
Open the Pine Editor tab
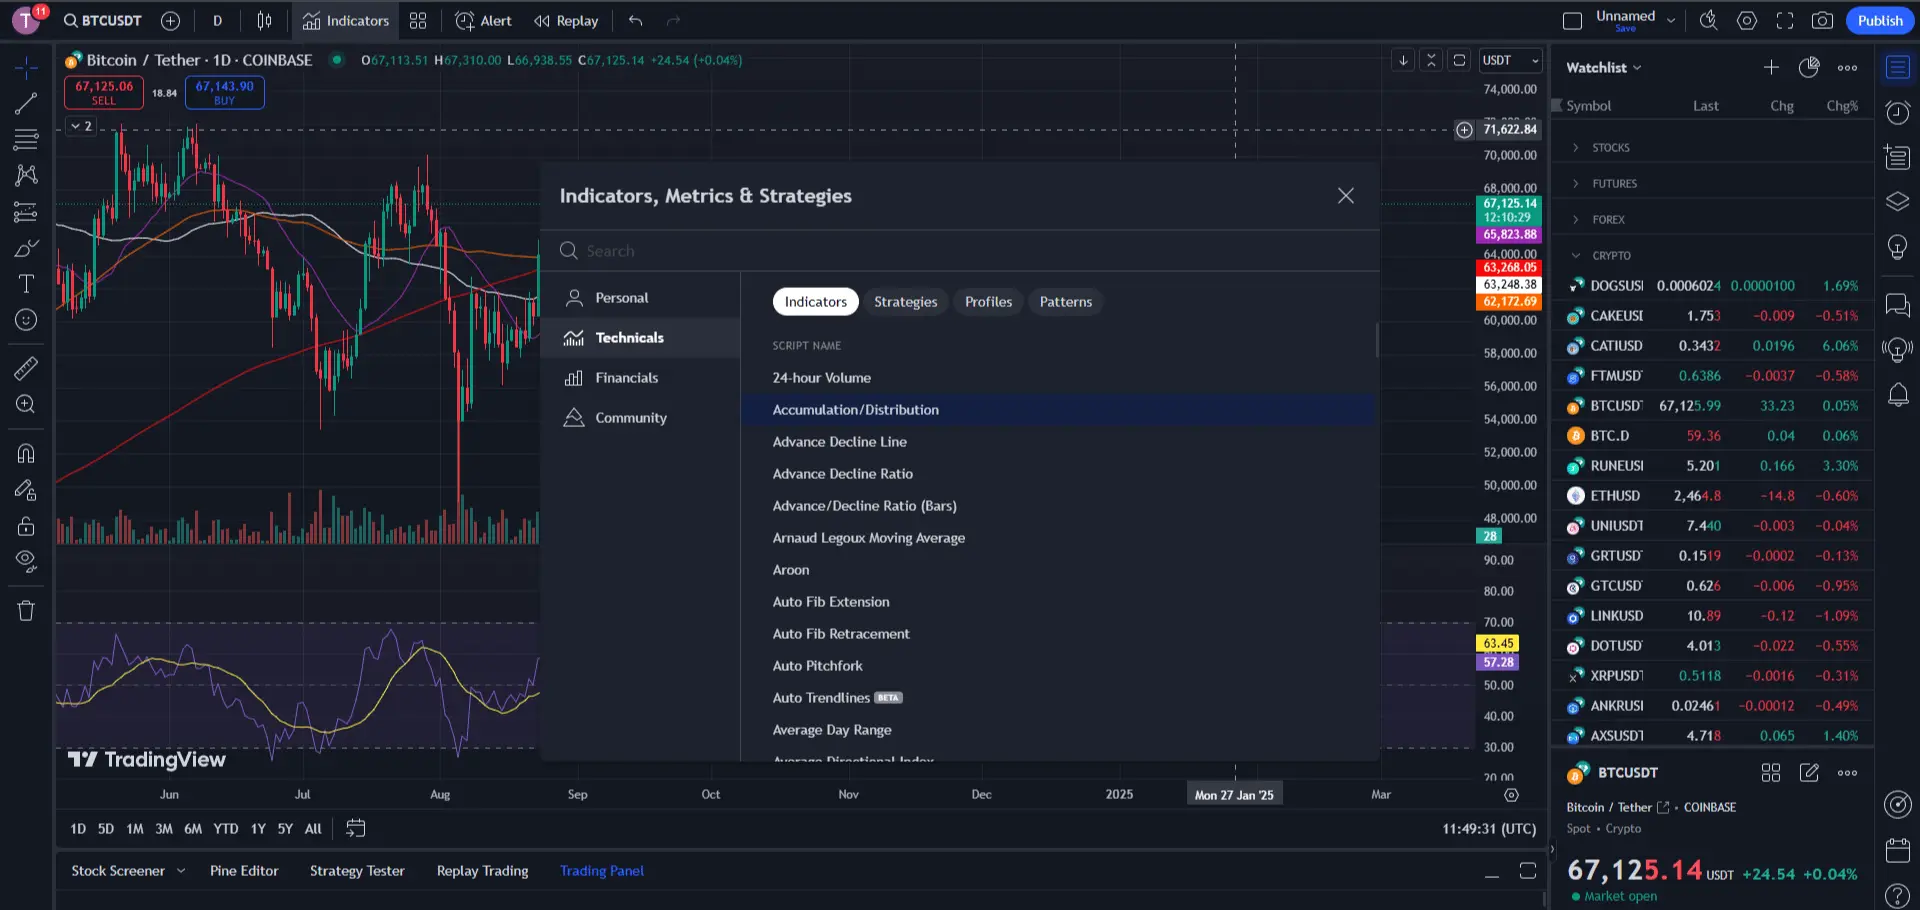(244, 872)
